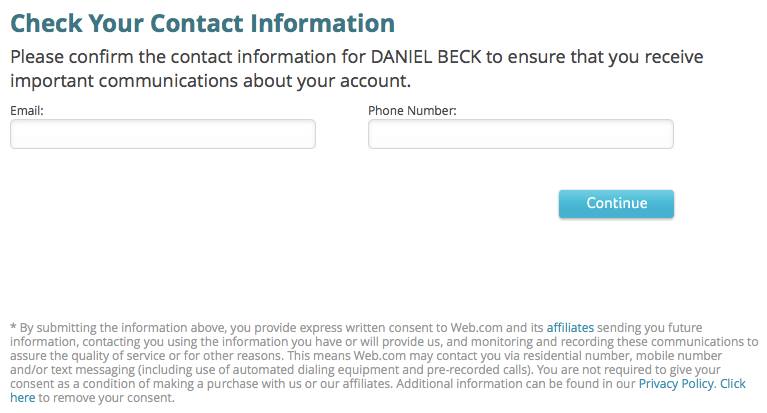Open the Privacy Policy link
The width and height of the screenshot is (767, 413).
click(x=677, y=383)
